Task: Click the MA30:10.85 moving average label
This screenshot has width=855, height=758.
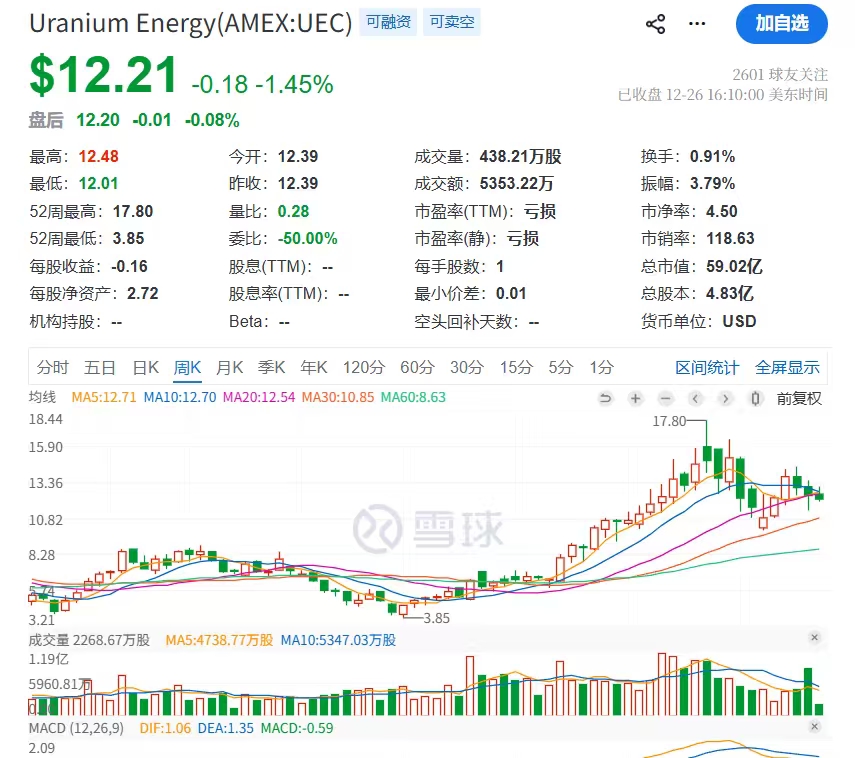Action: [338, 397]
